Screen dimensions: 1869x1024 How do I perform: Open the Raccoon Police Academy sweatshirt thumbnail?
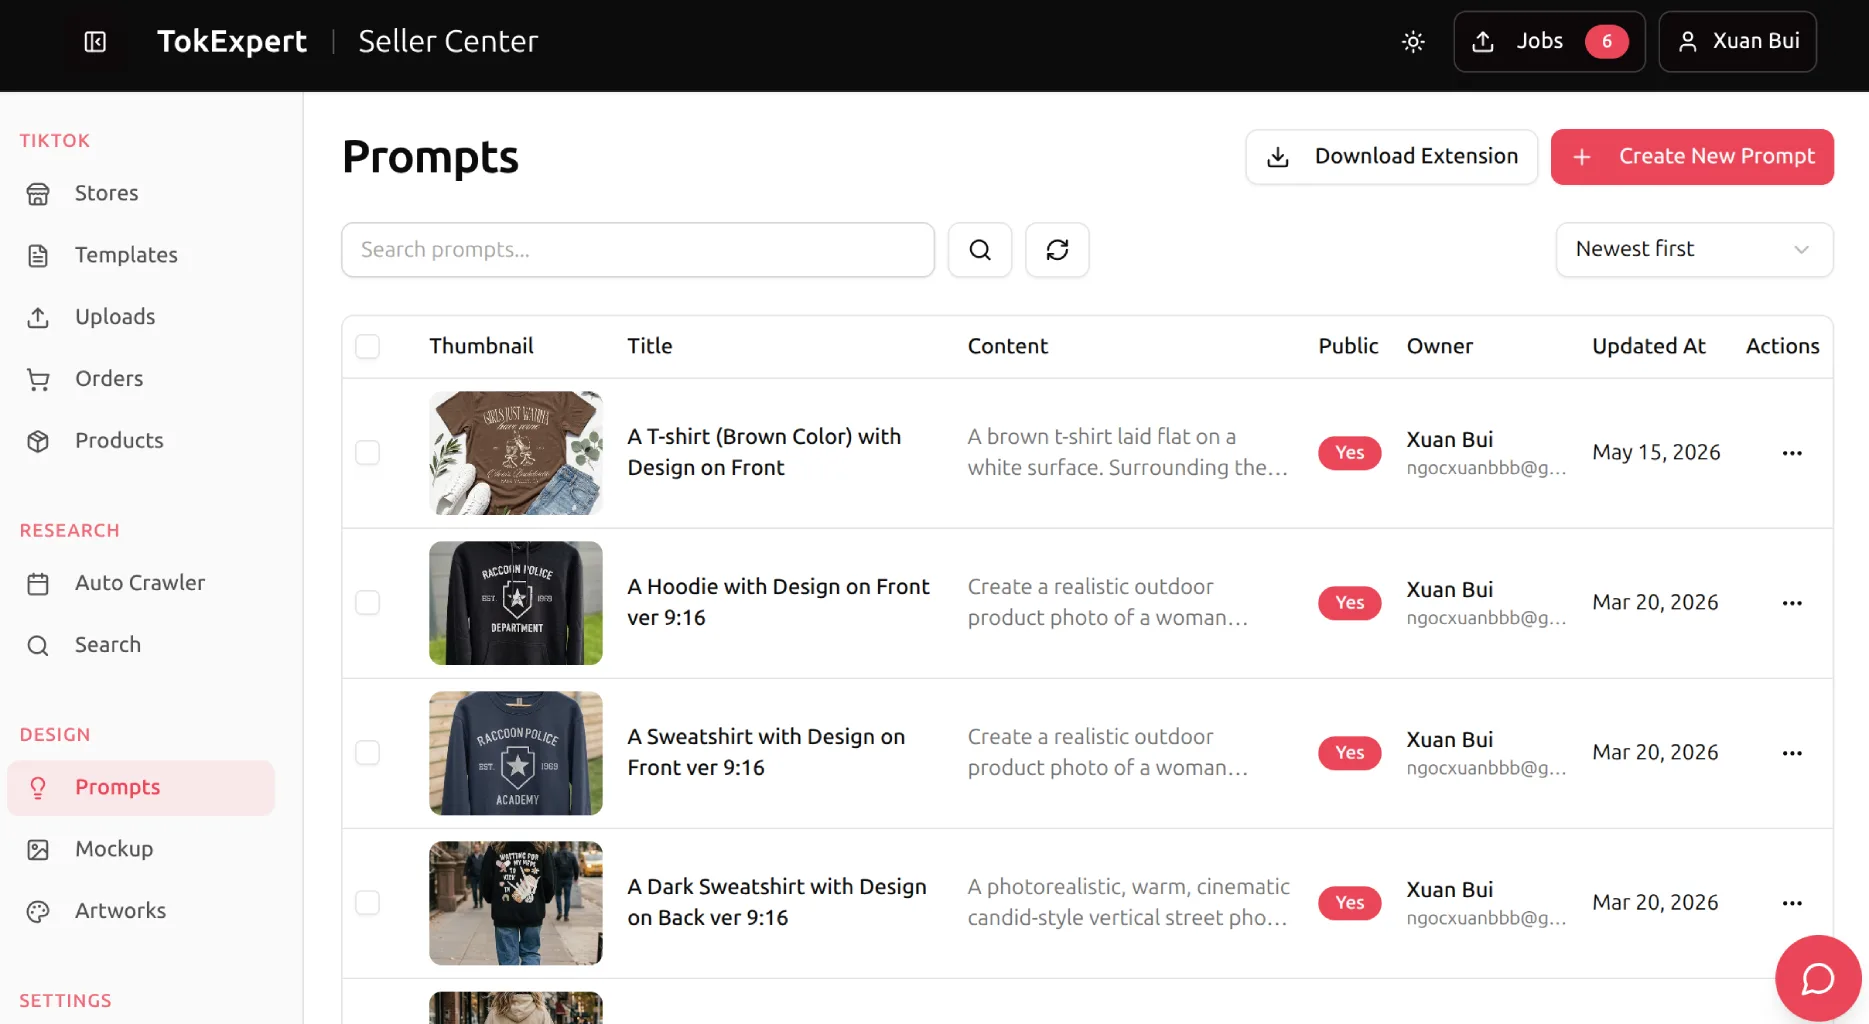[516, 753]
